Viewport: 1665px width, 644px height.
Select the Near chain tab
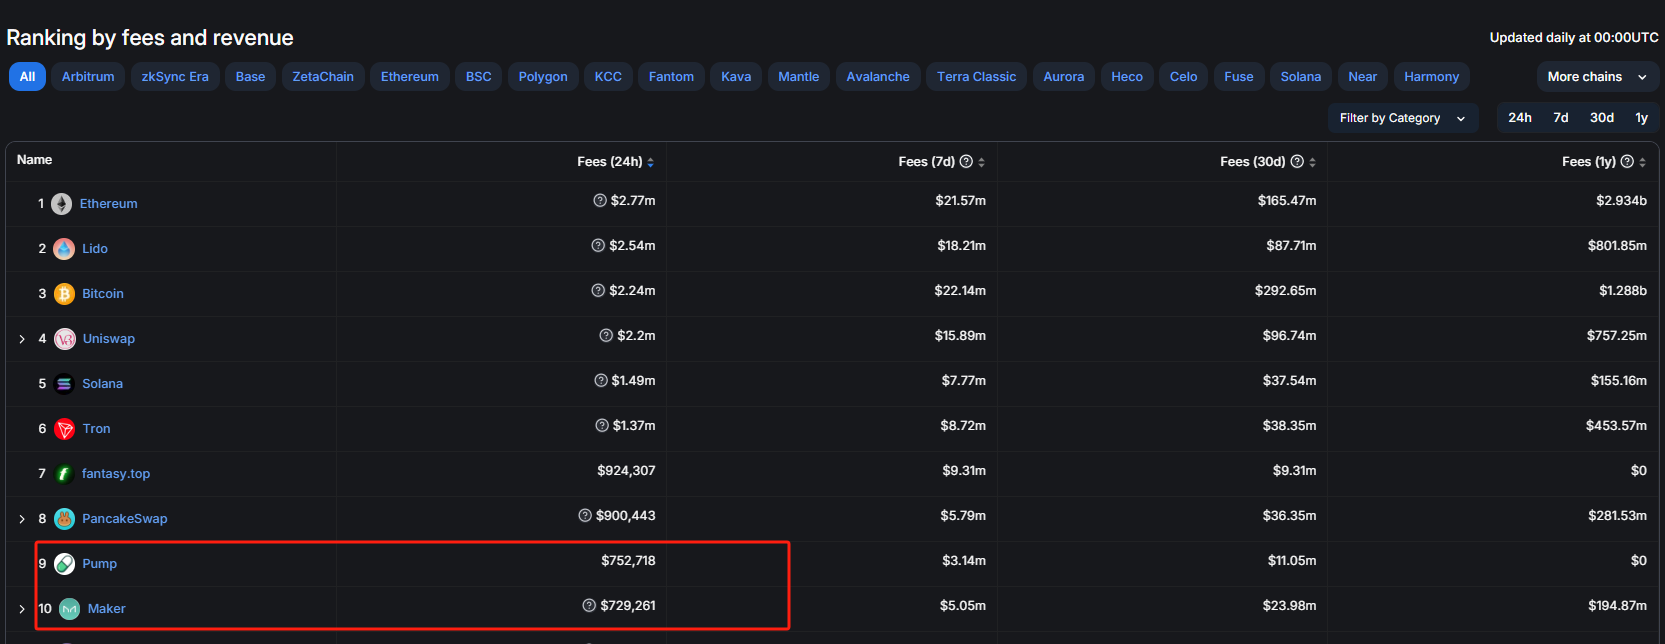pos(1362,77)
